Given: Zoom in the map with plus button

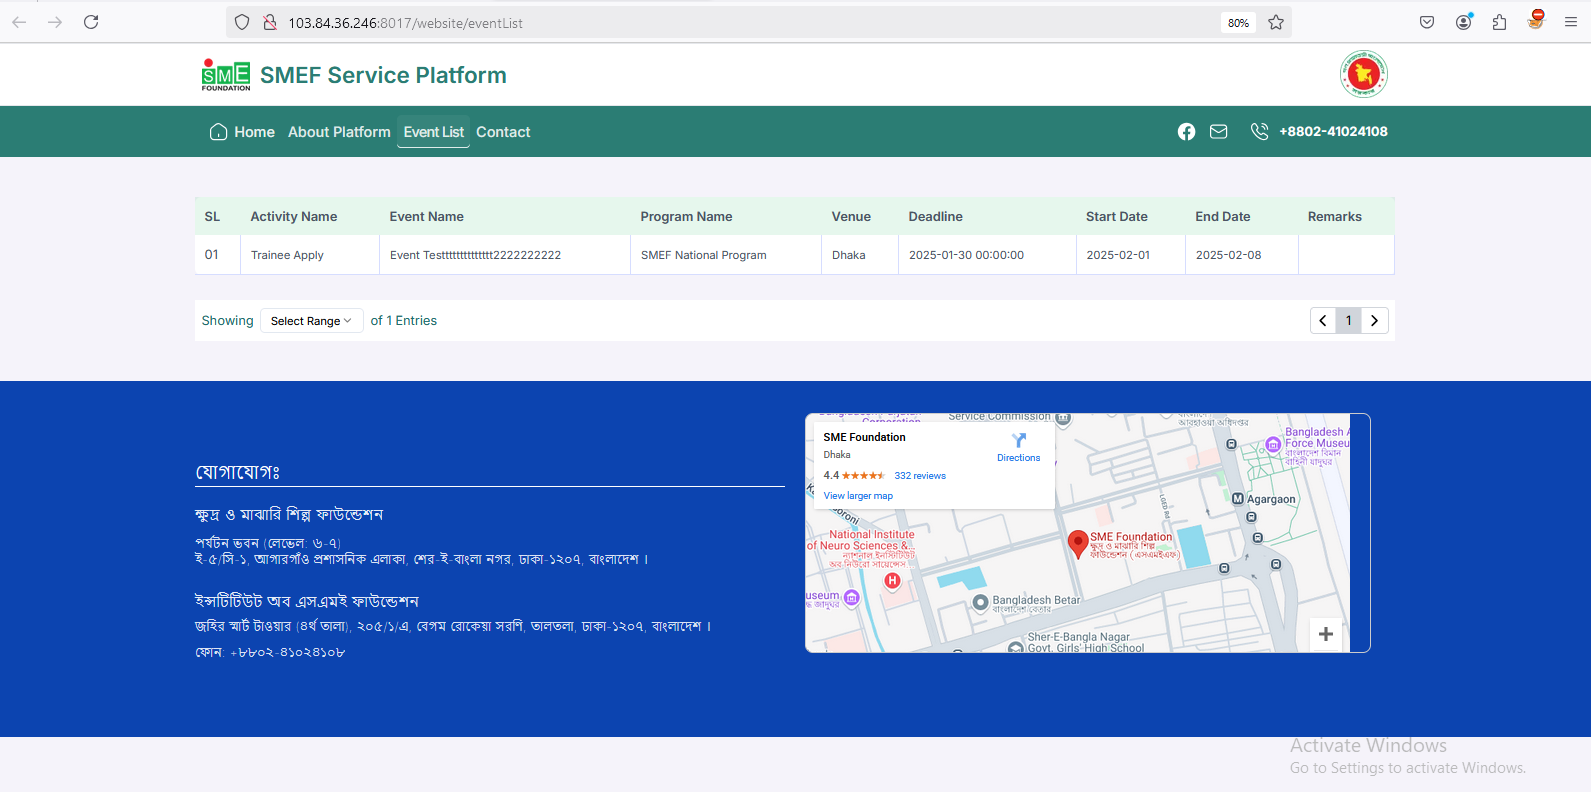Looking at the screenshot, I should [x=1326, y=634].
